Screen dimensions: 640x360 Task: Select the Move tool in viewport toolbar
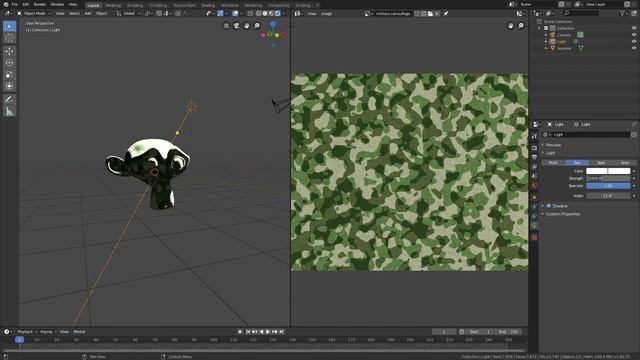point(9,51)
